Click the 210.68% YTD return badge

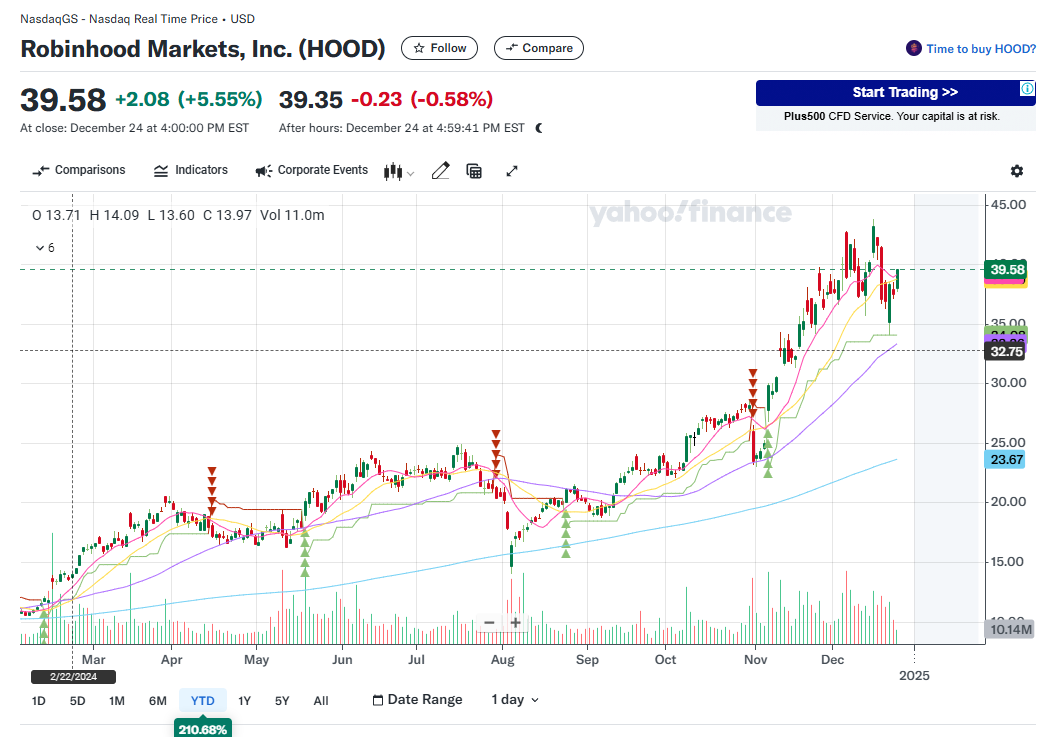203,729
